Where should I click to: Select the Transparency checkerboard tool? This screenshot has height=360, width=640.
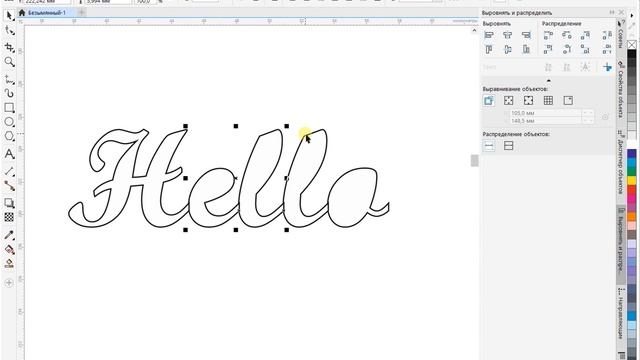(x=9, y=217)
